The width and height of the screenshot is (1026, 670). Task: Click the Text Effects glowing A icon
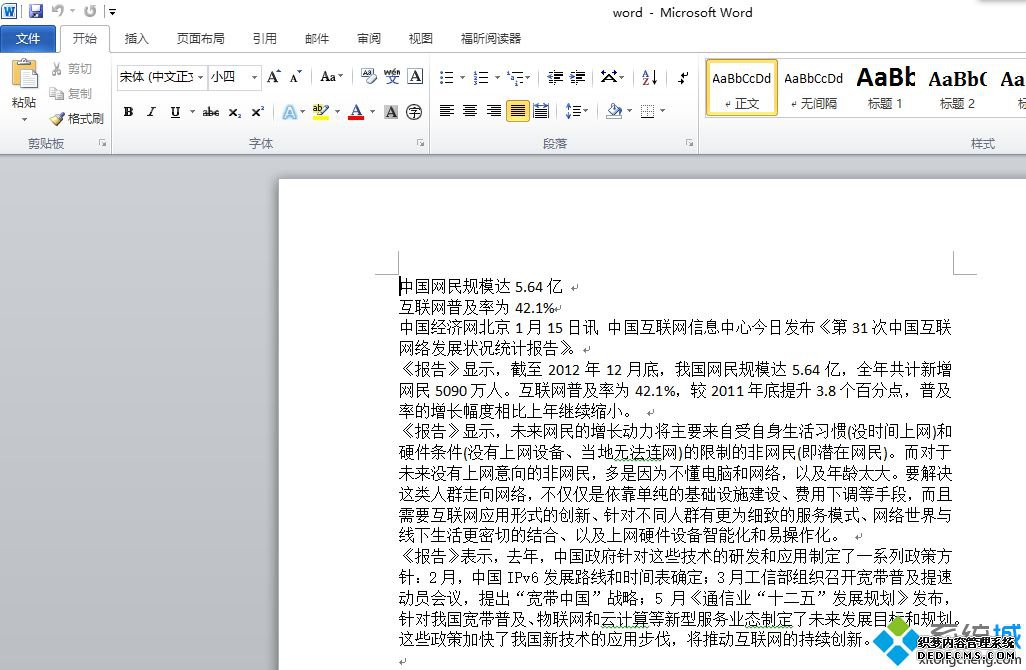(x=289, y=112)
